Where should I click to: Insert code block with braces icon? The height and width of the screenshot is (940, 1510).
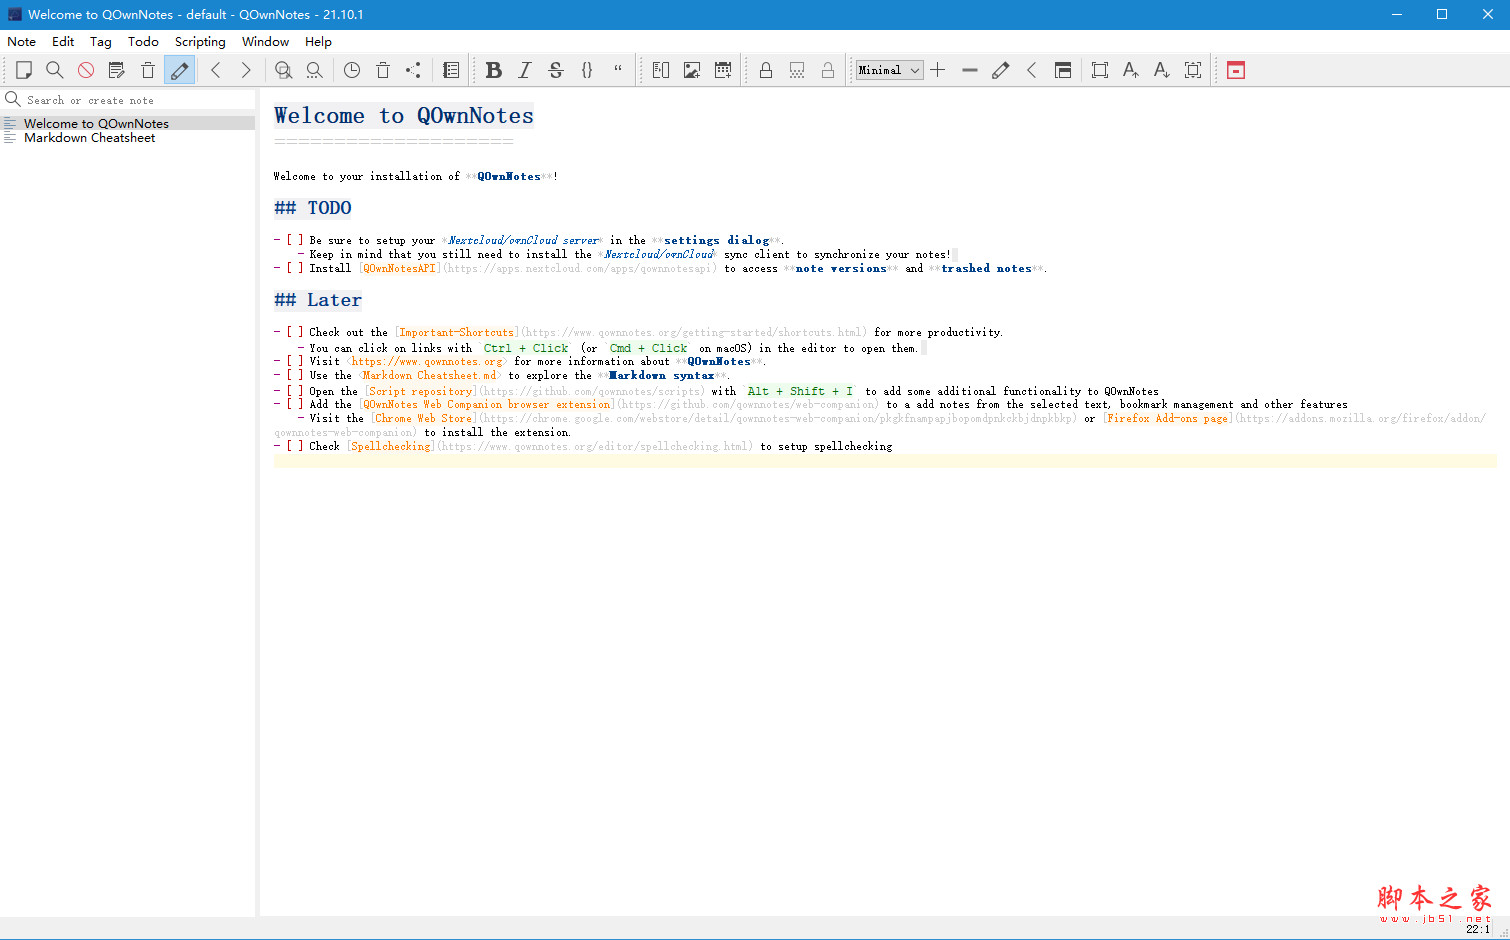coord(587,70)
